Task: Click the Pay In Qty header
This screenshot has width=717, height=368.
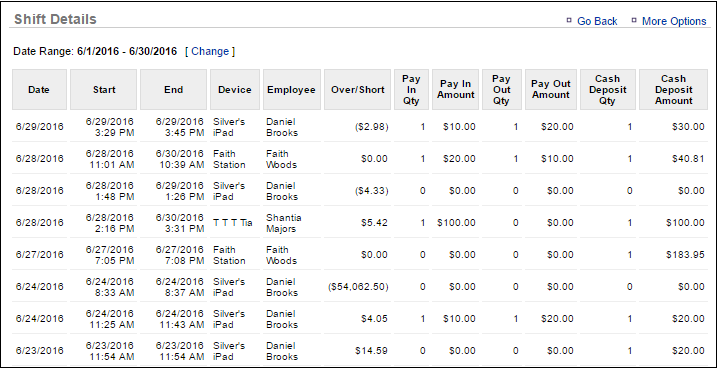Action: [412, 90]
